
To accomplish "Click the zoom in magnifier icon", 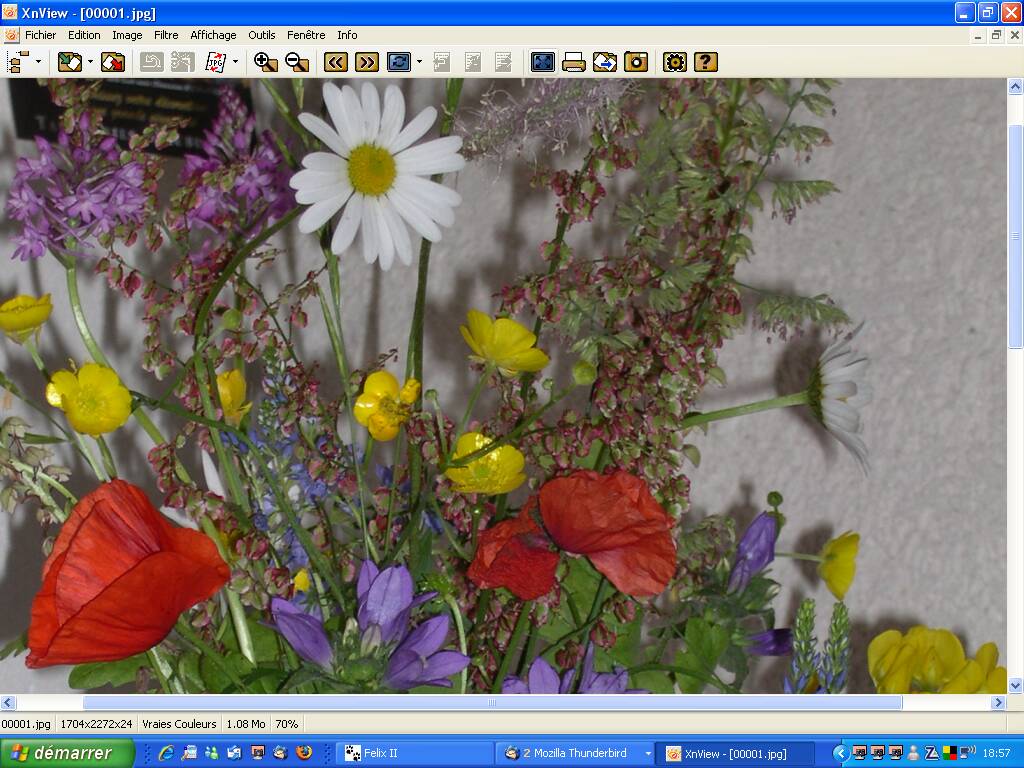I will tap(266, 62).
